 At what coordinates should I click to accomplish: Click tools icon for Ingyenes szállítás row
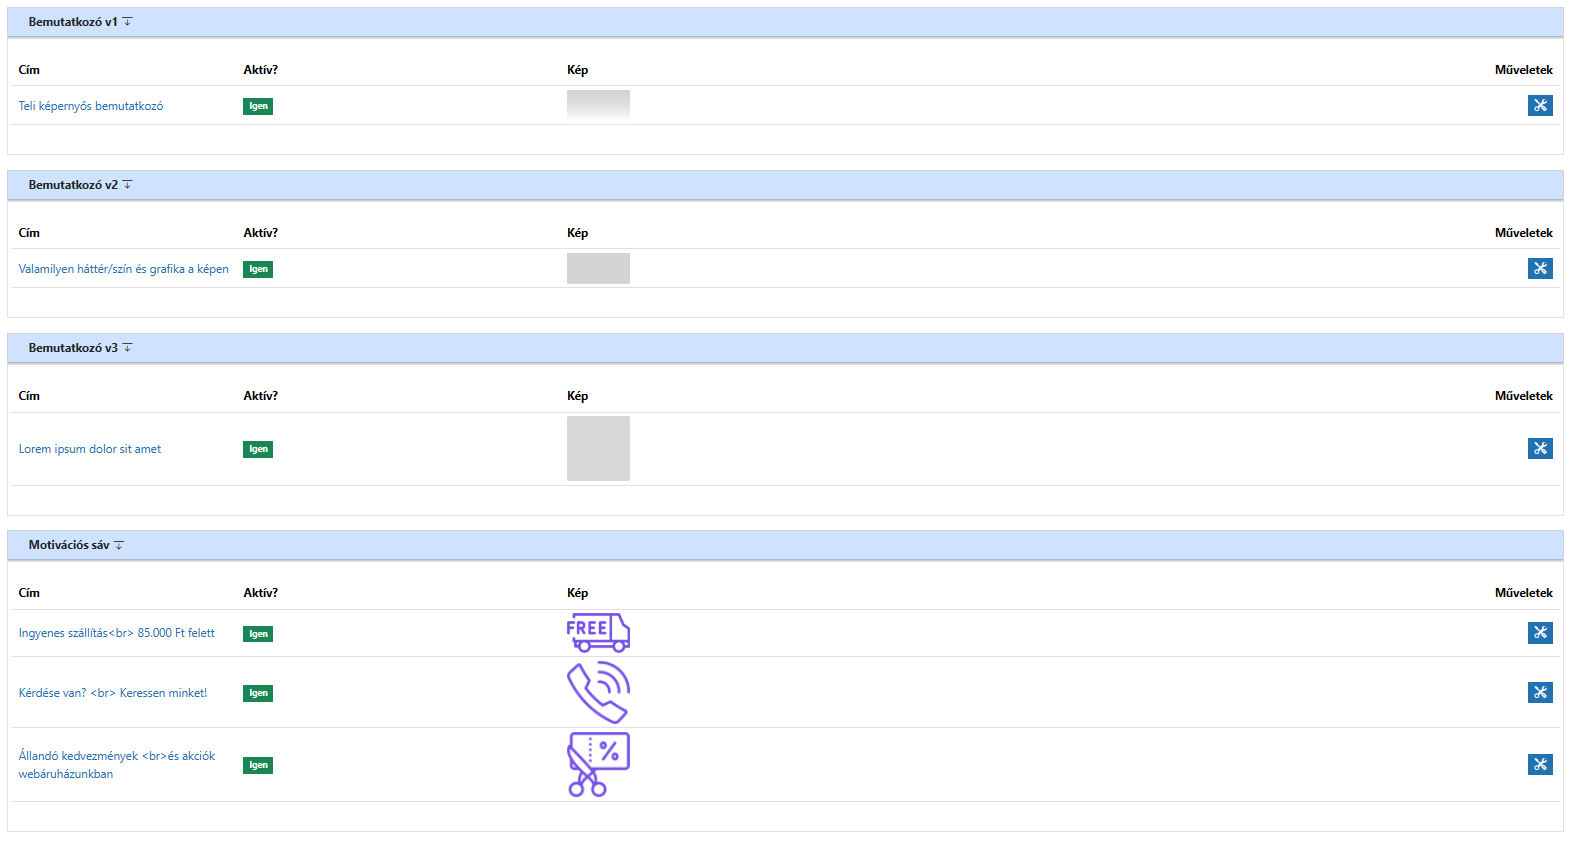pyautogui.click(x=1539, y=632)
